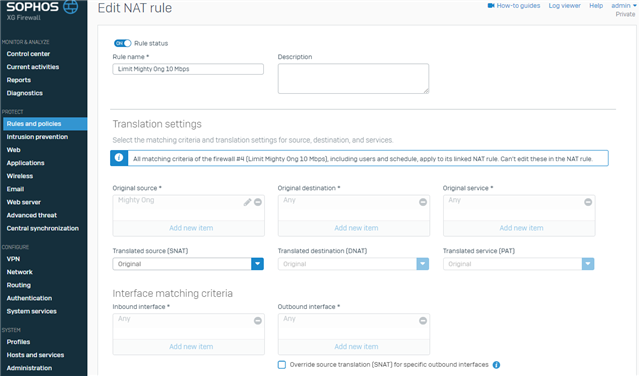
Task: Click info icon beside override SNAT option
Action: (496, 365)
